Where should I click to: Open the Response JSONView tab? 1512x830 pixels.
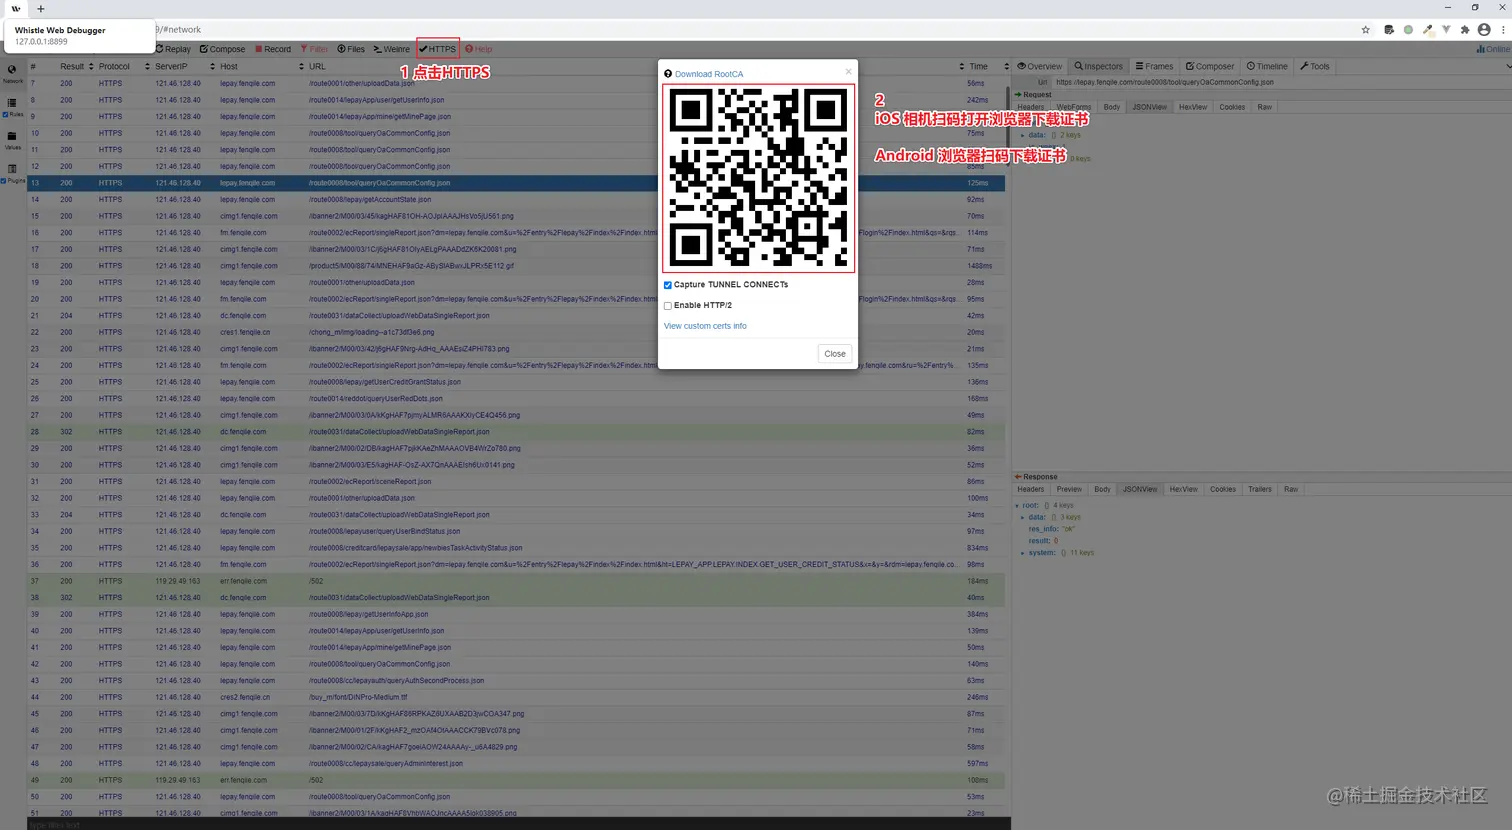(1140, 490)
